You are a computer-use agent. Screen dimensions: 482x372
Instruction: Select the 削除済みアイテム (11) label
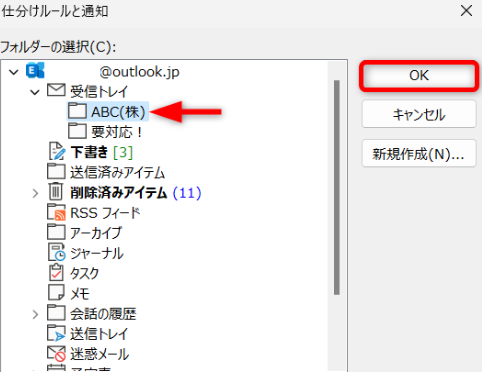[x=136, y=193]
